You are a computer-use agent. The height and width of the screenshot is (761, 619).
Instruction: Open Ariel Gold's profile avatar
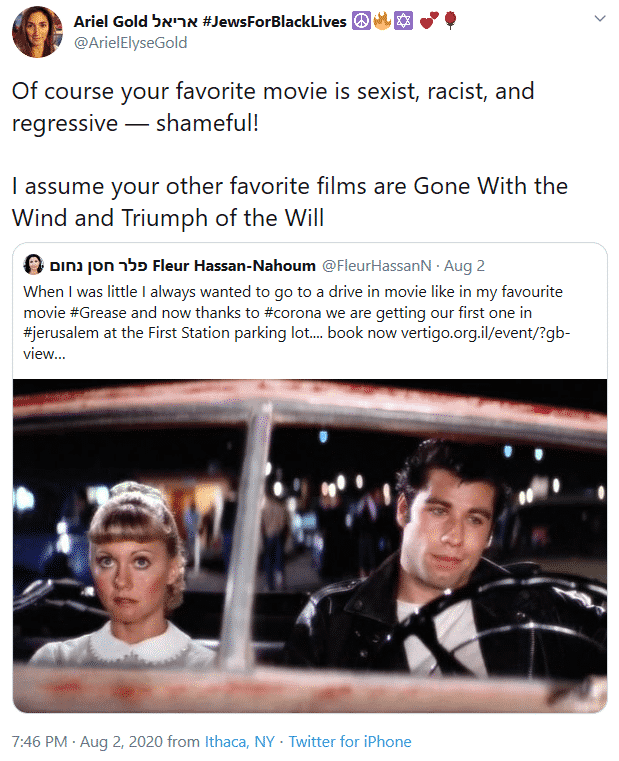(x=37, y=32)
